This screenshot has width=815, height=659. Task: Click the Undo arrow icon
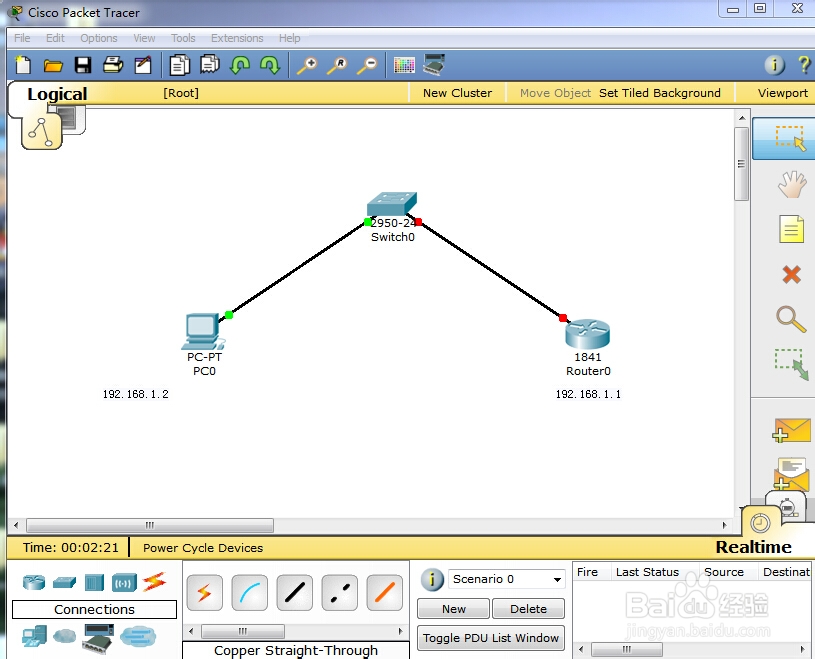pyautogui.click(x=240, y=65)
